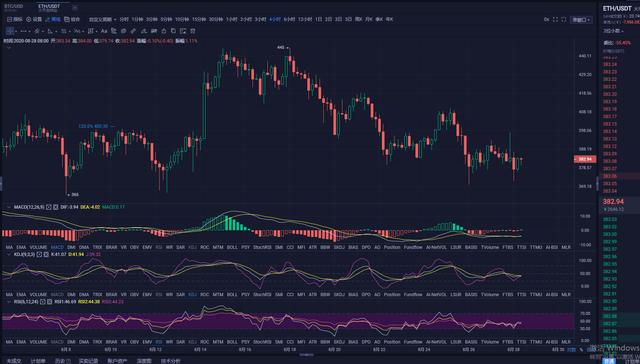Screen dimensions: 640x364
Task: Open settings for the RSI(6,12,24) panel
Action: click(42, 302)
